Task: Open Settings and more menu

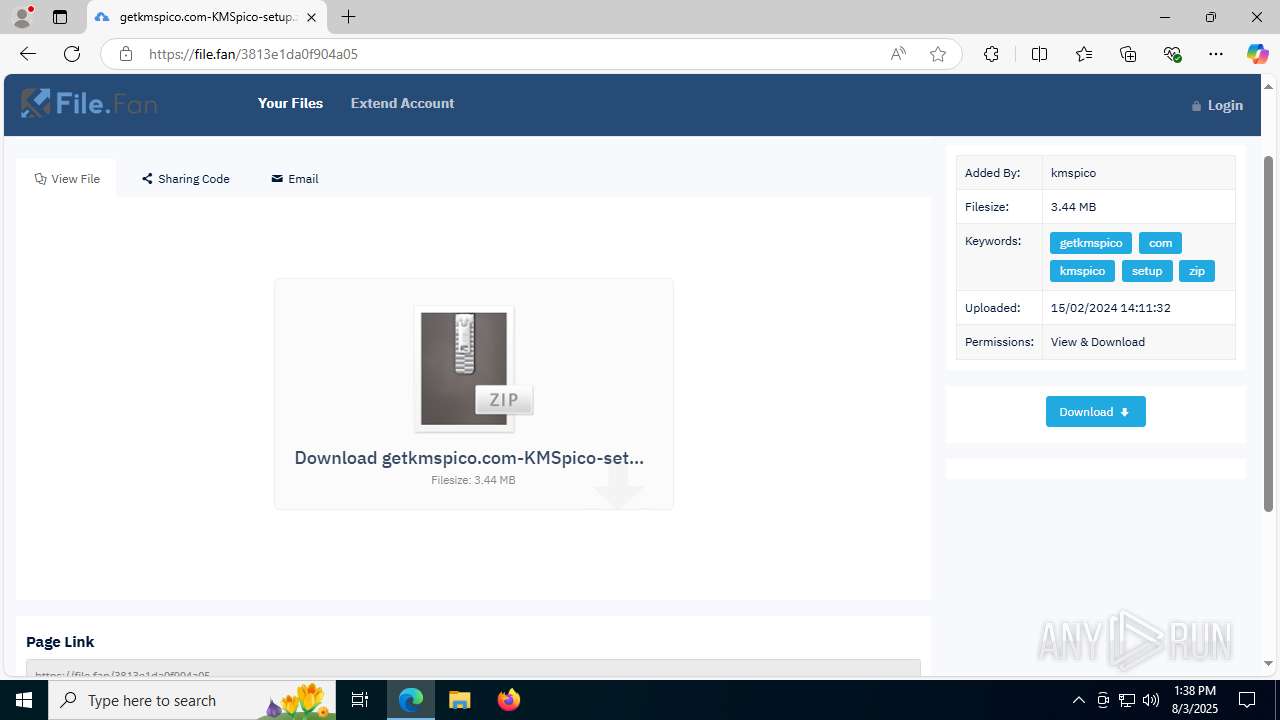Action: (1216, 54)
